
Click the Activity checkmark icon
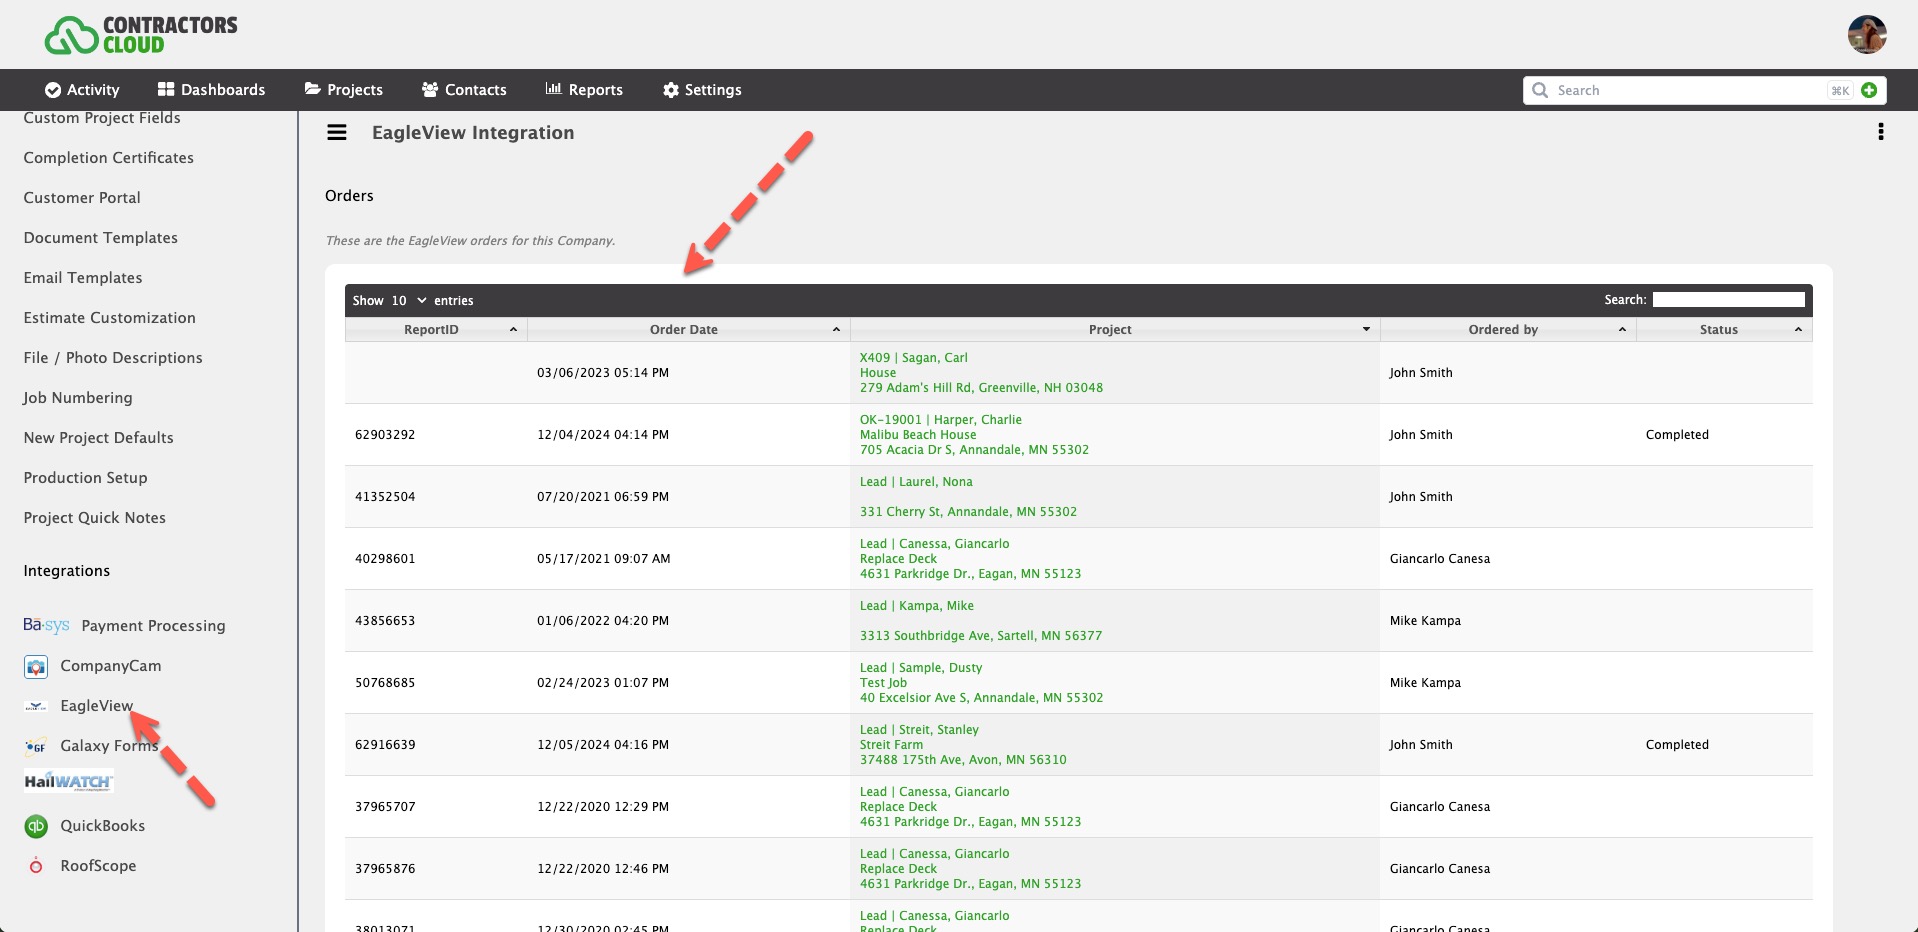[53, 90]
